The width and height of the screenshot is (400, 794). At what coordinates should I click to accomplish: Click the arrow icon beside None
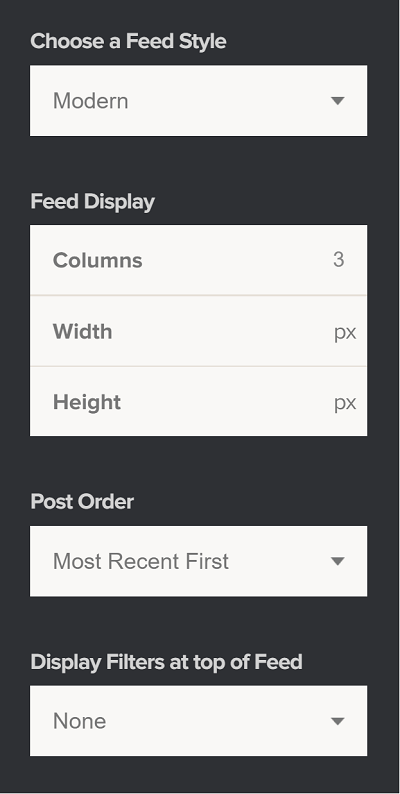[x=338, y=721]
